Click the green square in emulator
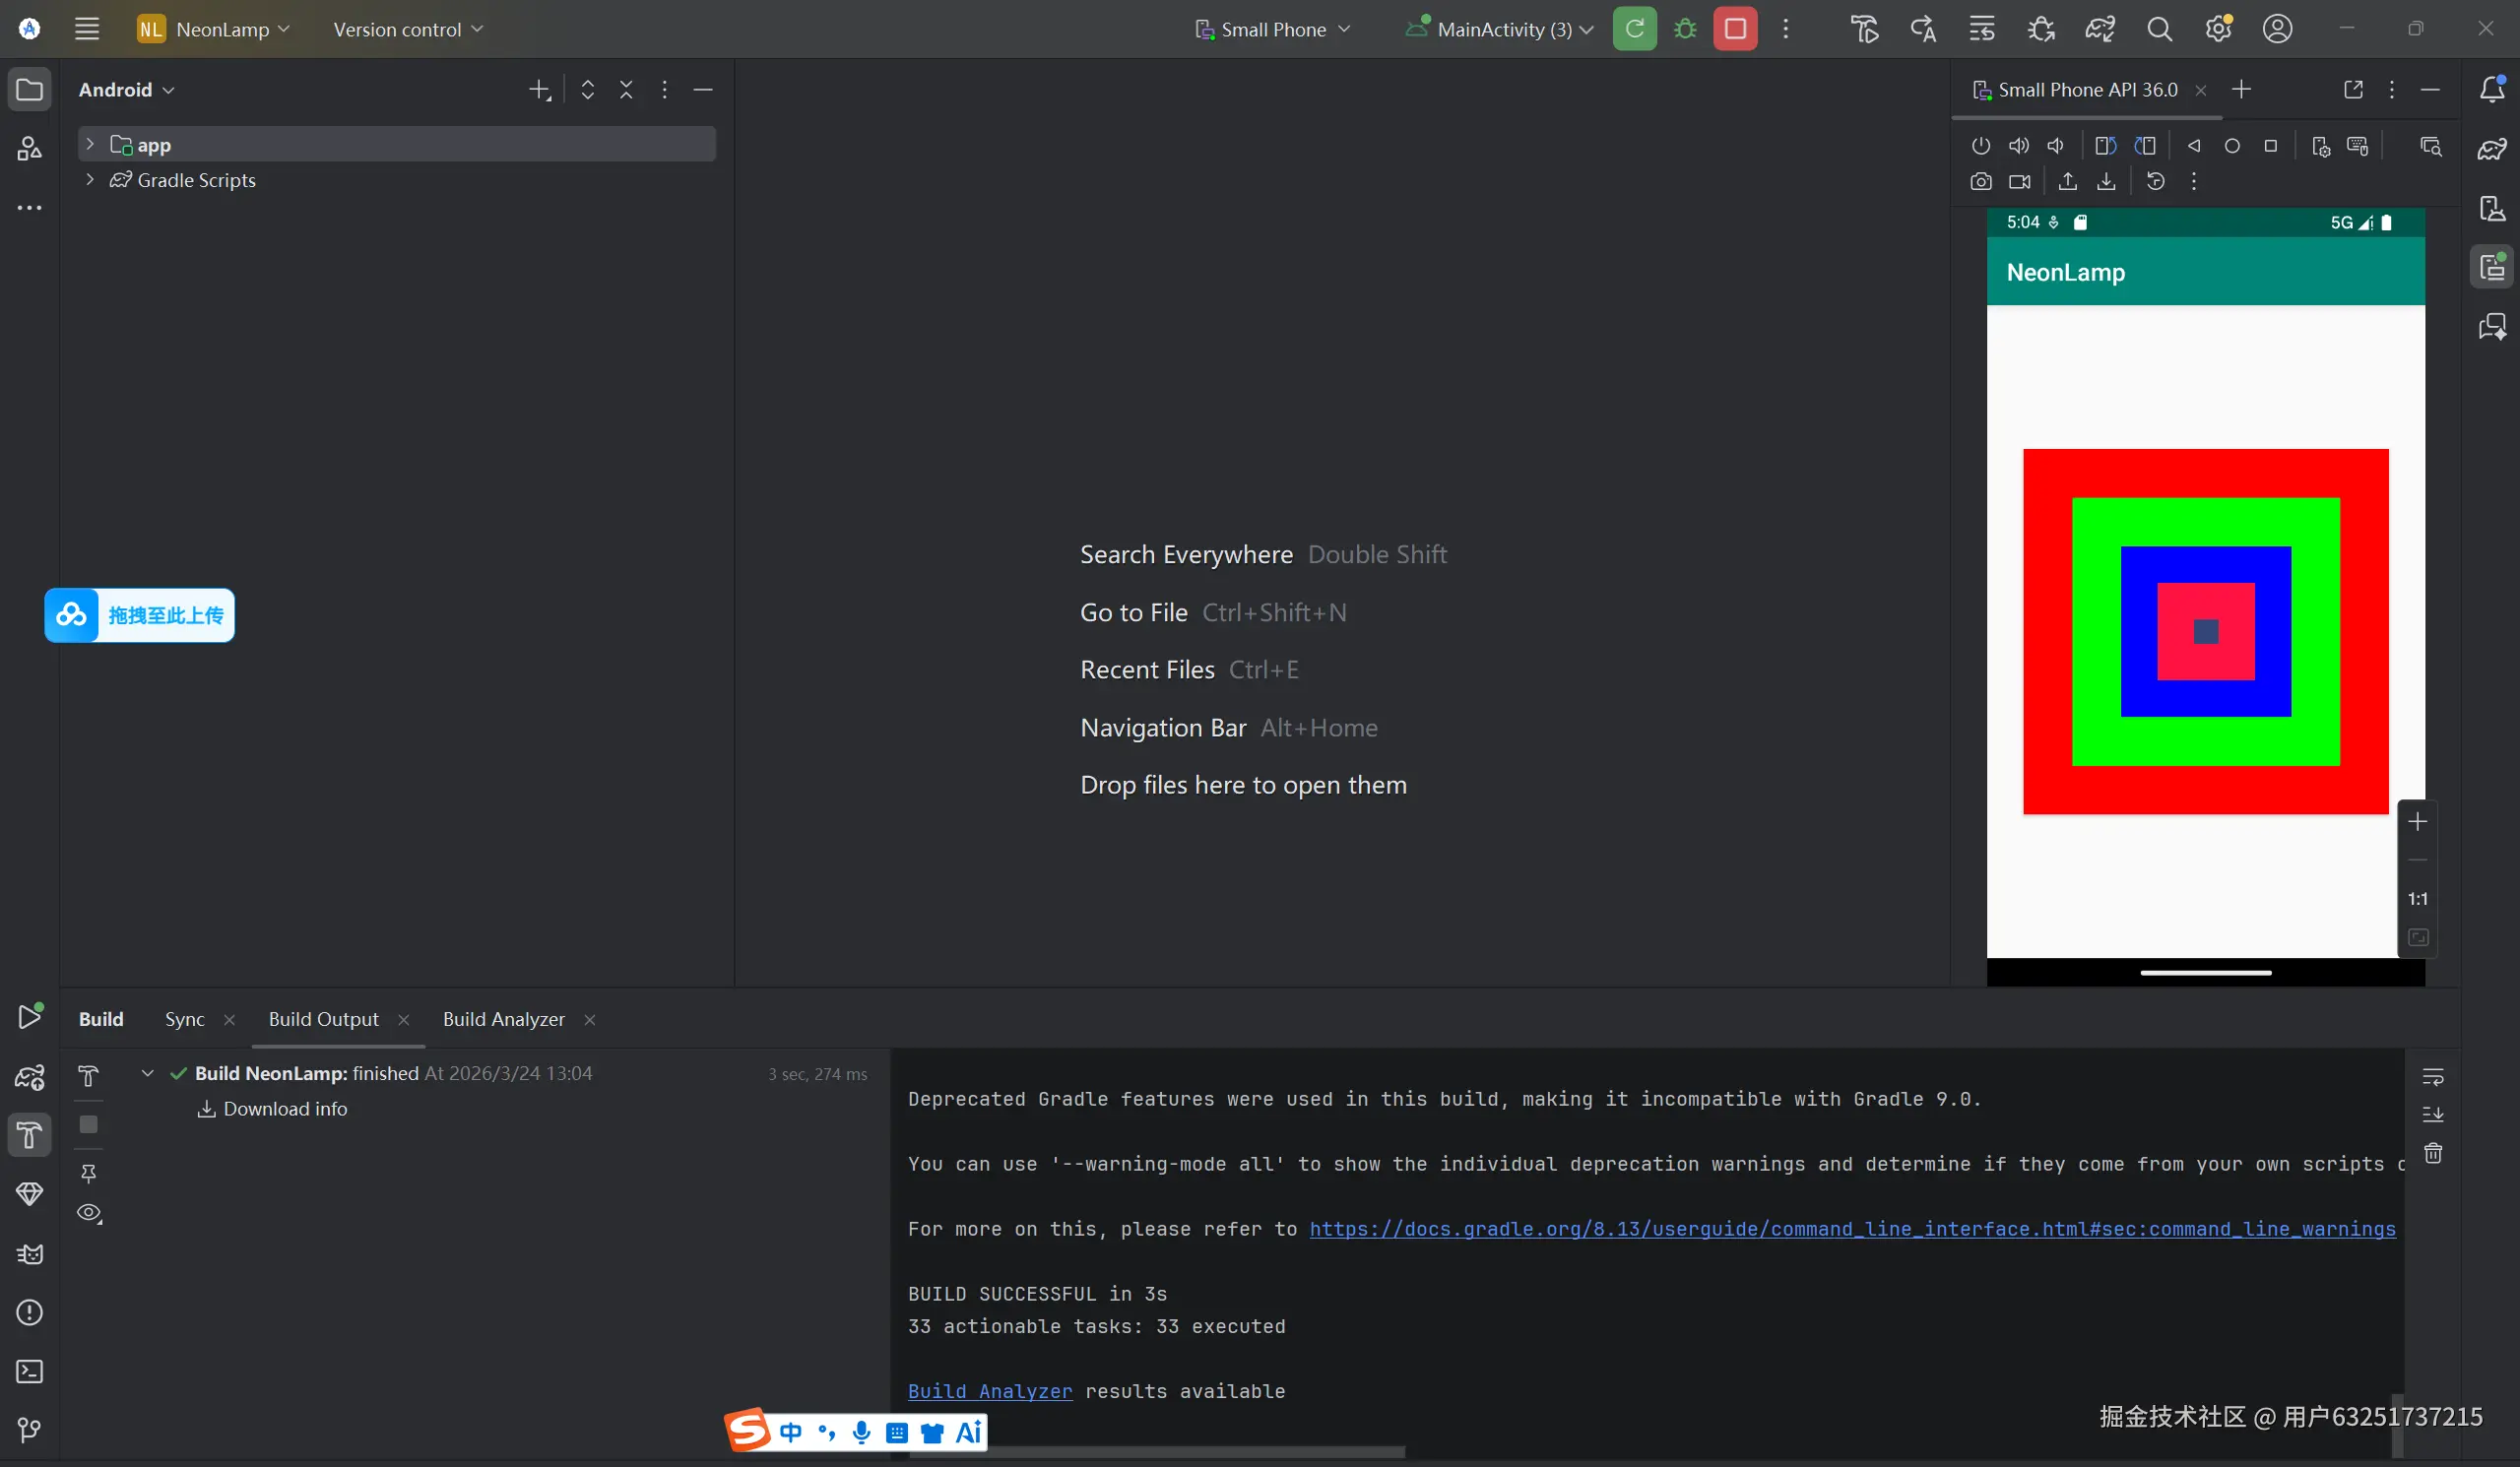The width and height of the screenshot is (2520, 1467). 2205,522
